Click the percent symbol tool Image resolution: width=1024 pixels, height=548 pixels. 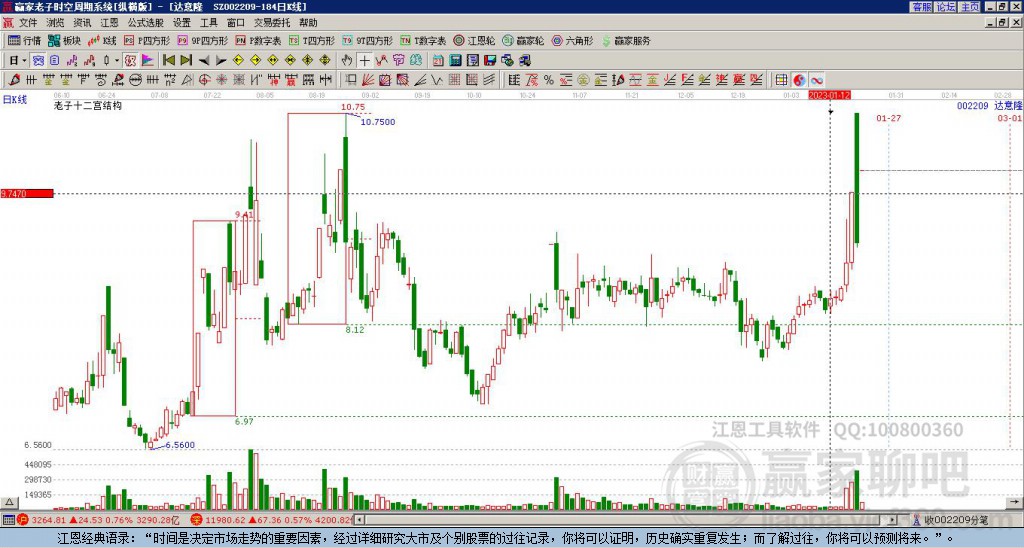click(549, 80)
